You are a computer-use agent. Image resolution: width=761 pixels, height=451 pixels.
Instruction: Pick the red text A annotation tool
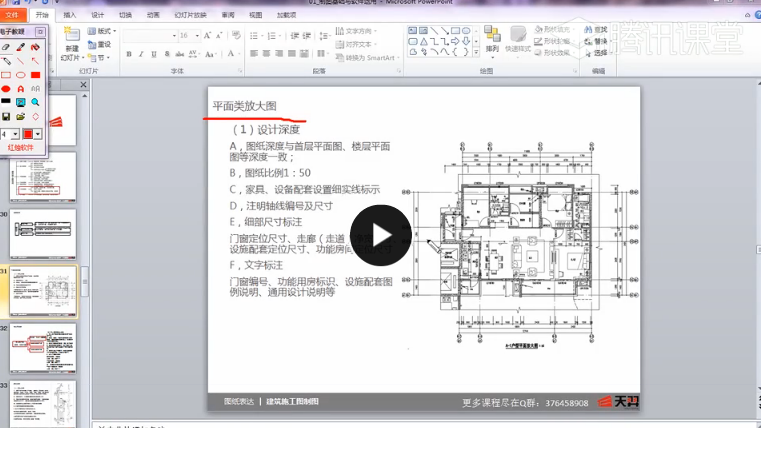coord(20,89)
